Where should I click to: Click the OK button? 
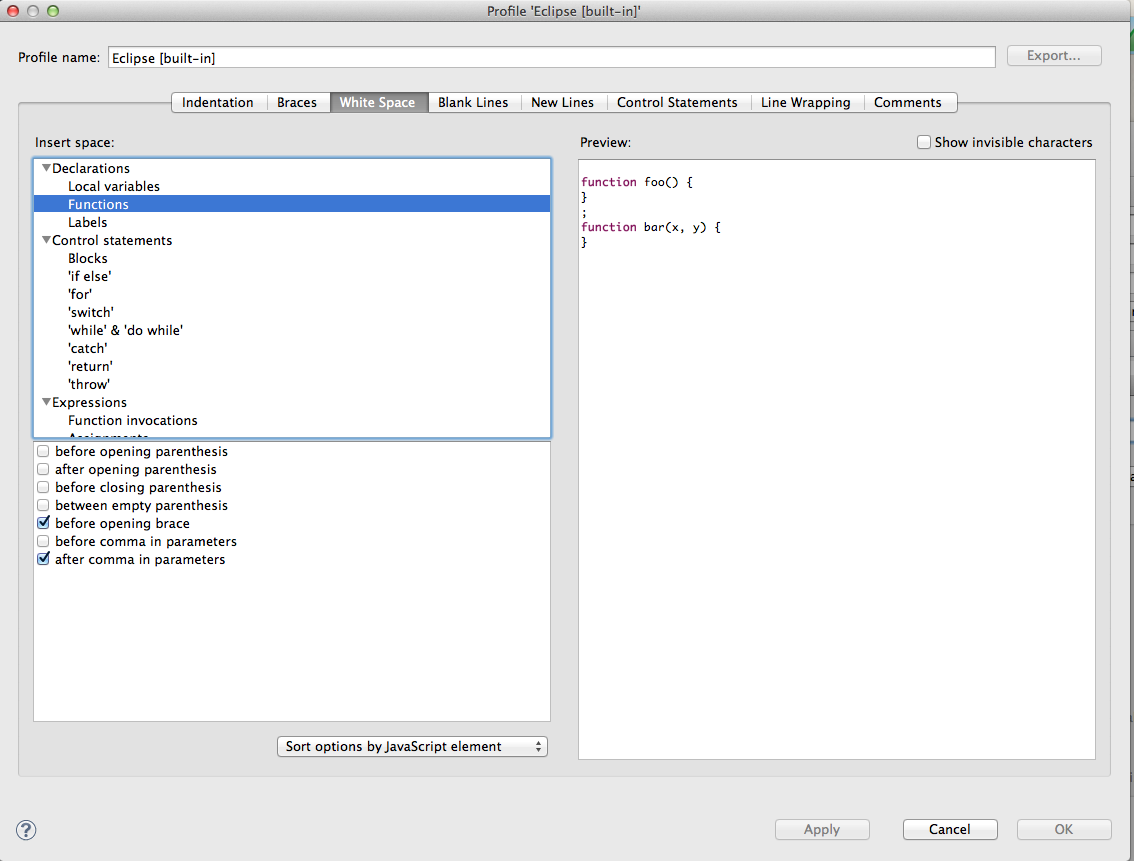tap(1063, 829)
